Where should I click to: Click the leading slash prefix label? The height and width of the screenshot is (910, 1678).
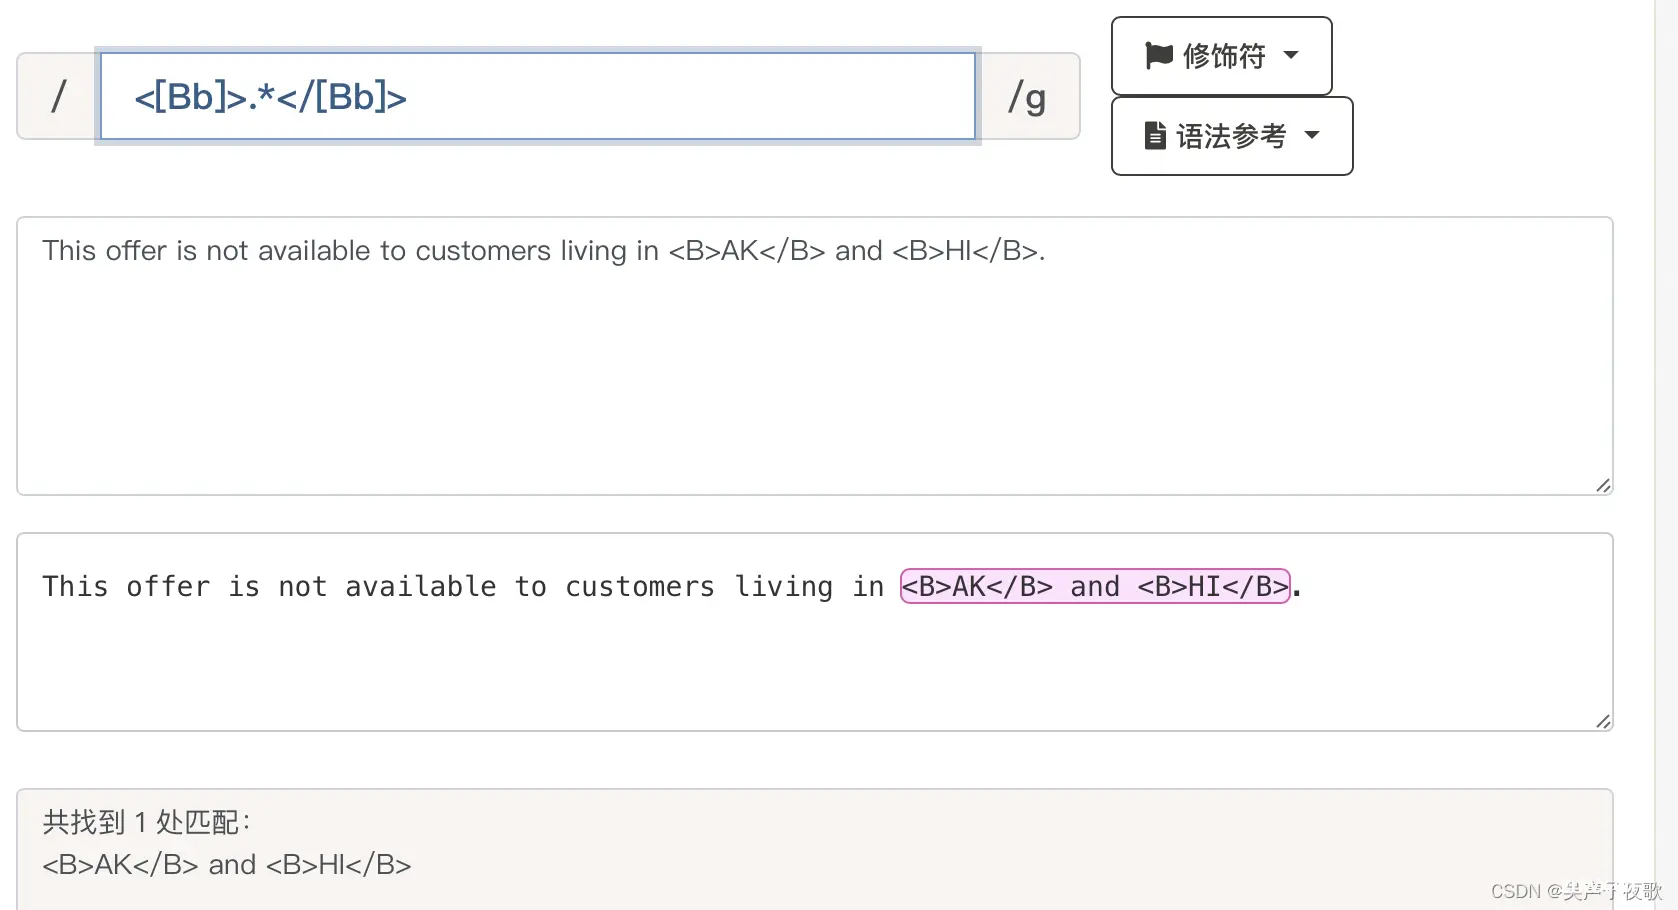[58, 96]
